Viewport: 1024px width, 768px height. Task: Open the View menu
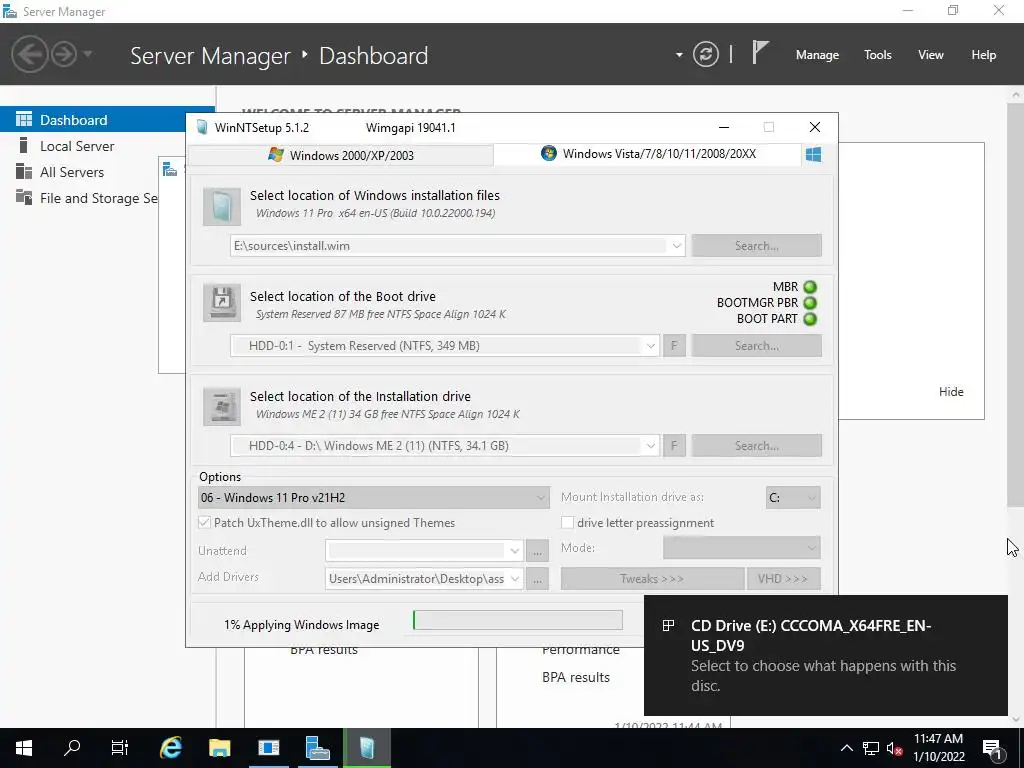931,55
